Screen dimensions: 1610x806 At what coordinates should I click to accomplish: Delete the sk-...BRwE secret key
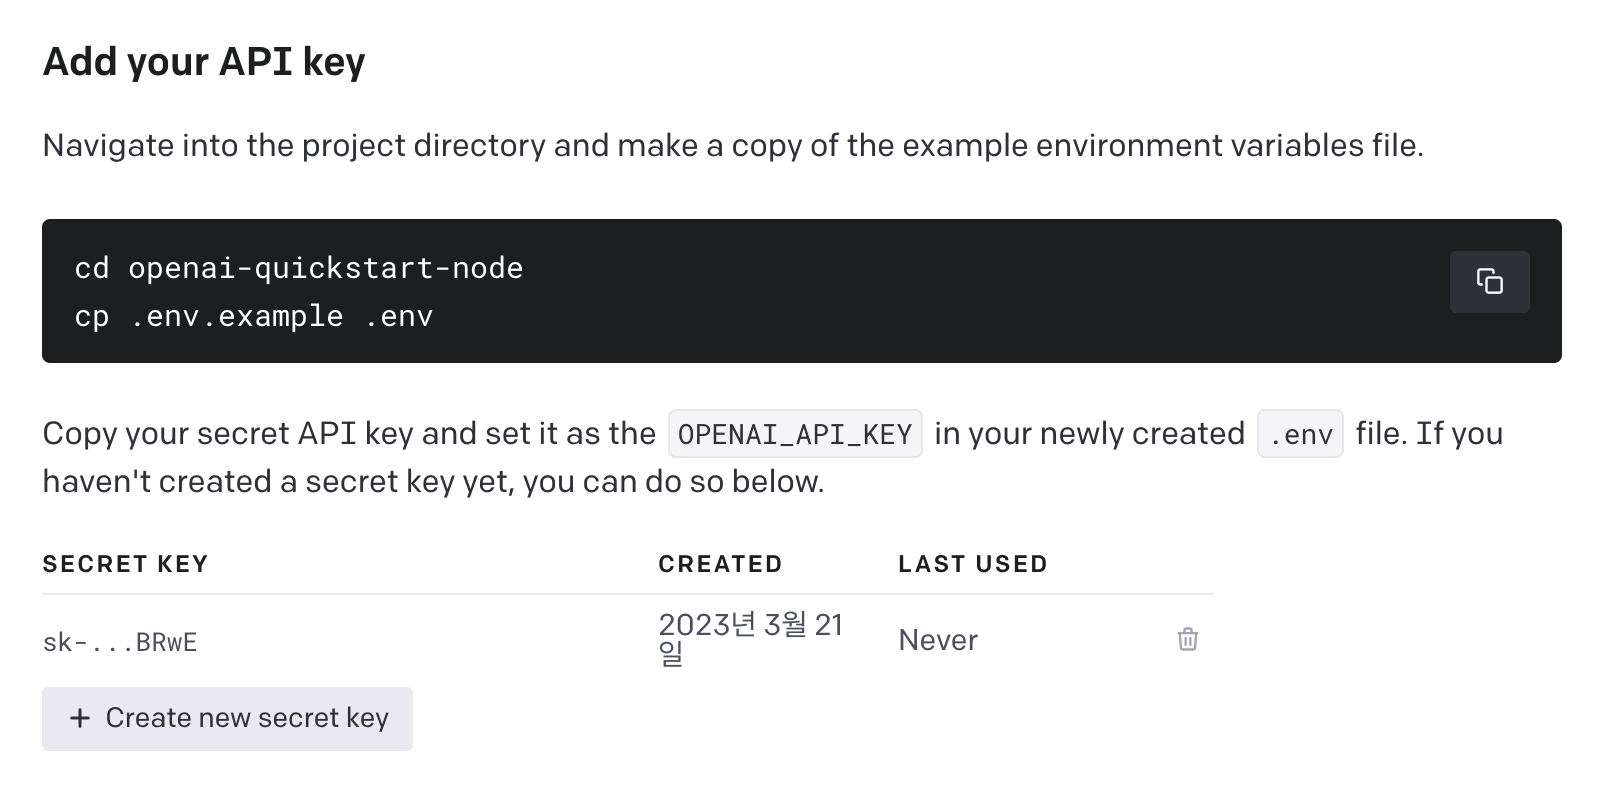[1188, 639]
